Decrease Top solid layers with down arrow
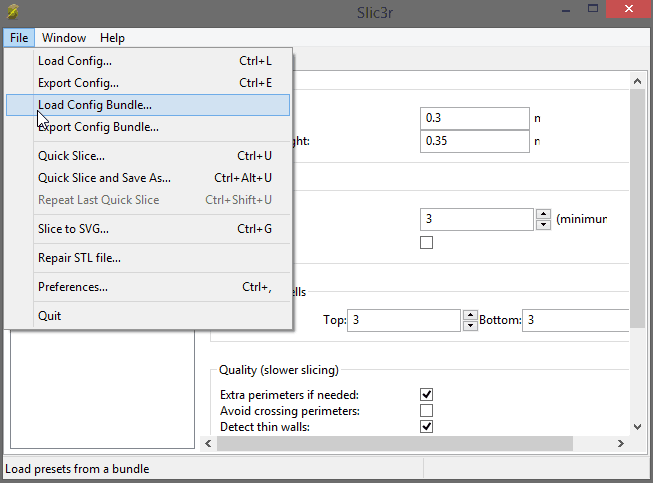Viewport: 653px width, 483px height. [x=470, y=326]
